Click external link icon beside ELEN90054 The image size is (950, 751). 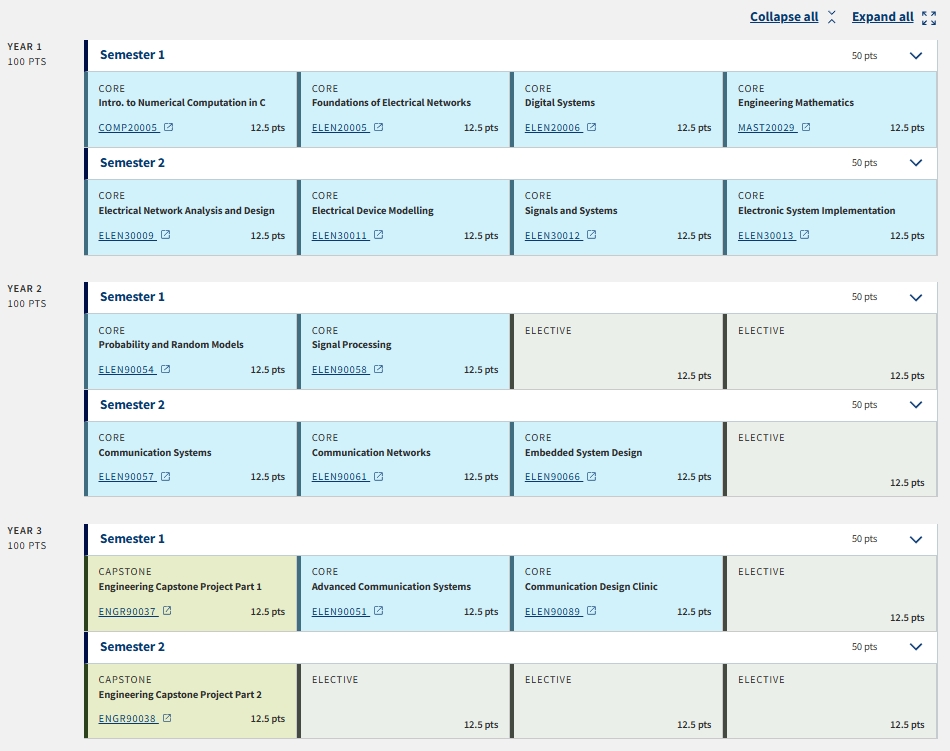165,370
